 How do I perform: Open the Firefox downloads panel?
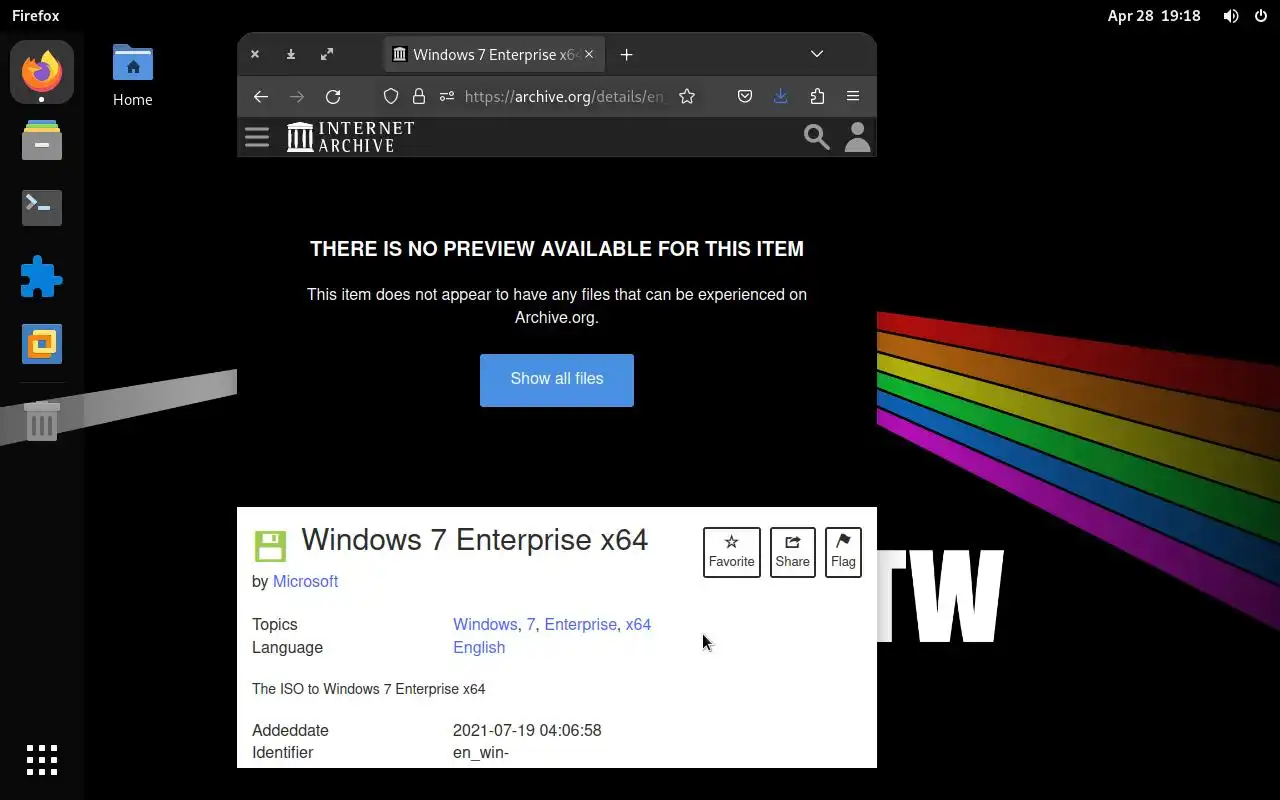coord(781,96)
